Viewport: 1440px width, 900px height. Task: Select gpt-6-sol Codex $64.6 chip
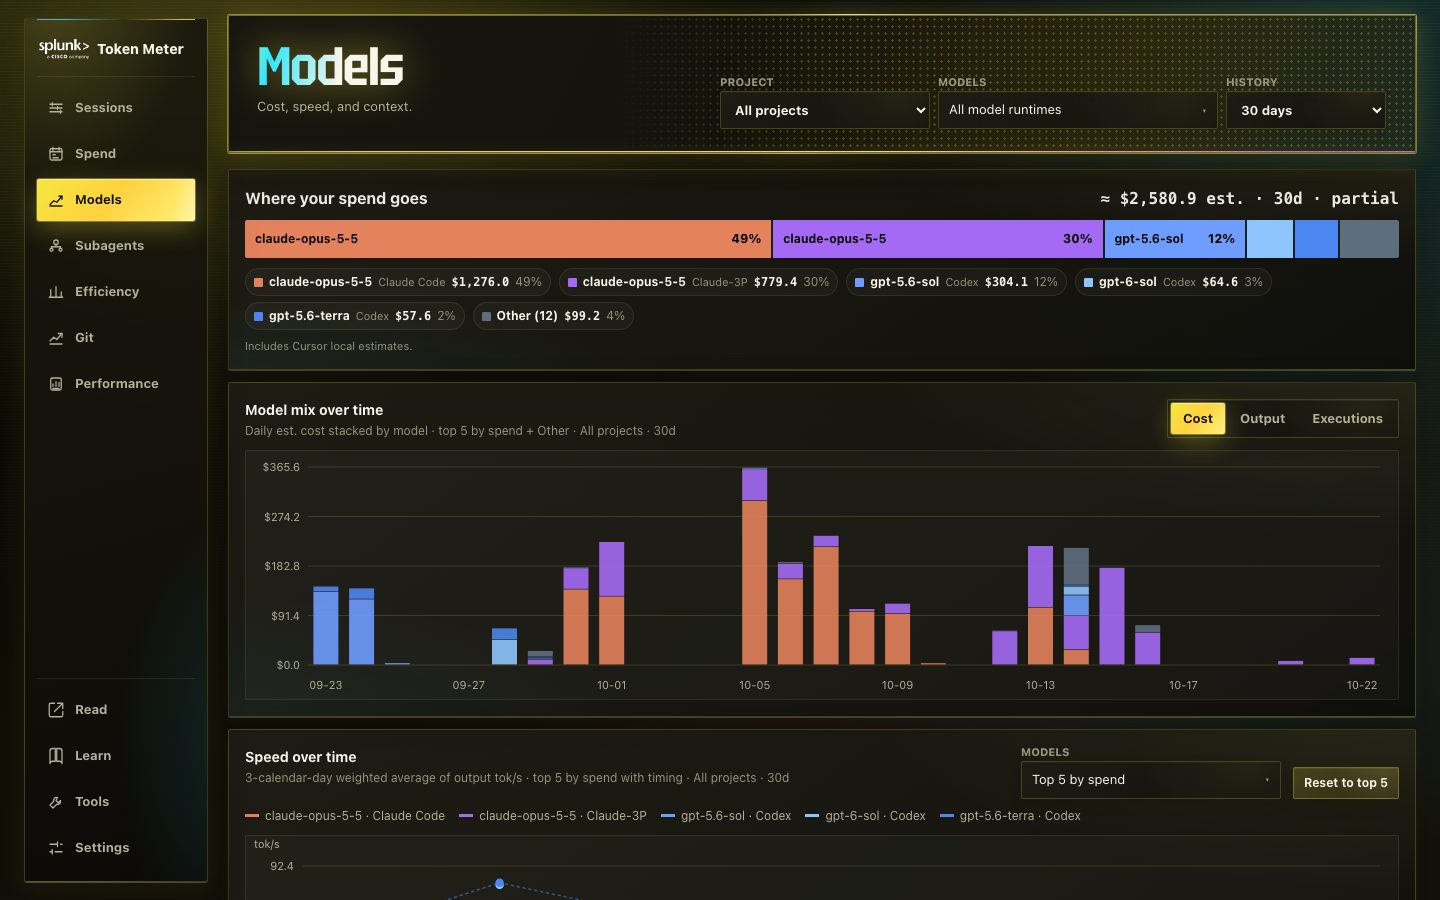coord(1173,282)
